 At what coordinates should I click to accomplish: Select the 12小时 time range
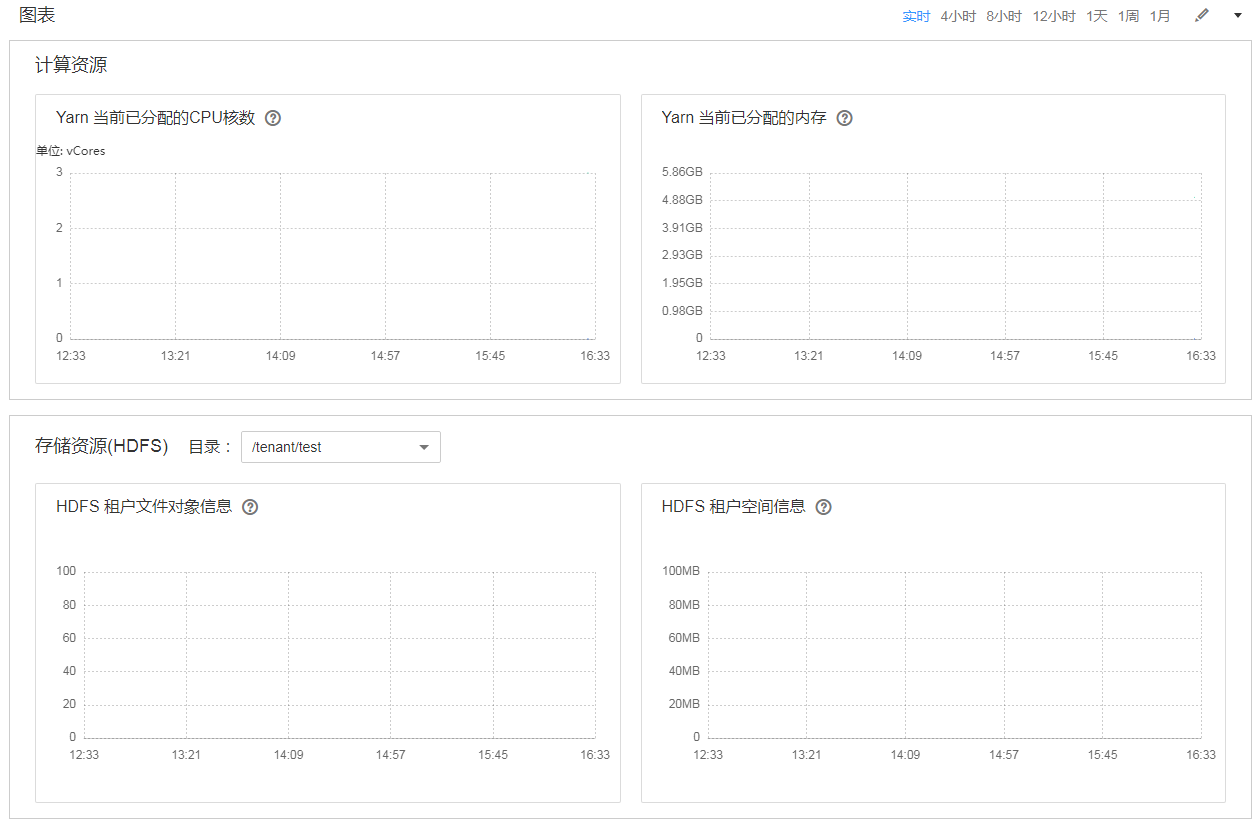point(1054,16)
